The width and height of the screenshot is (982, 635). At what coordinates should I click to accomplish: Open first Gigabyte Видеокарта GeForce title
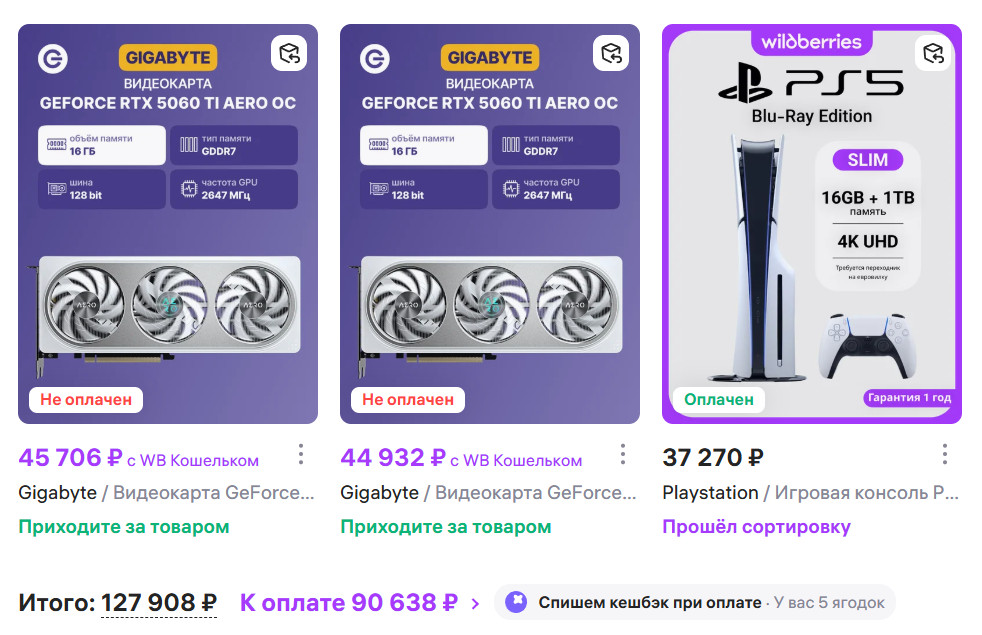[166, 493]
